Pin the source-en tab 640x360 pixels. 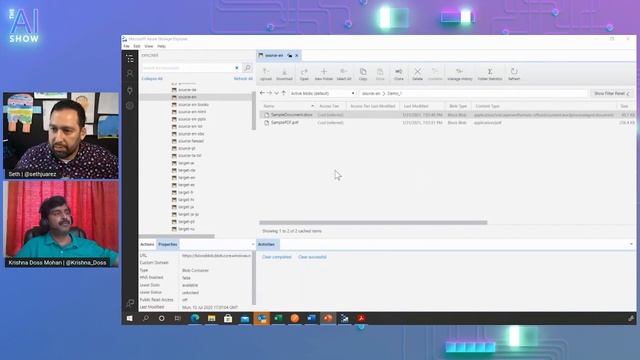click(x=289, y=56)
